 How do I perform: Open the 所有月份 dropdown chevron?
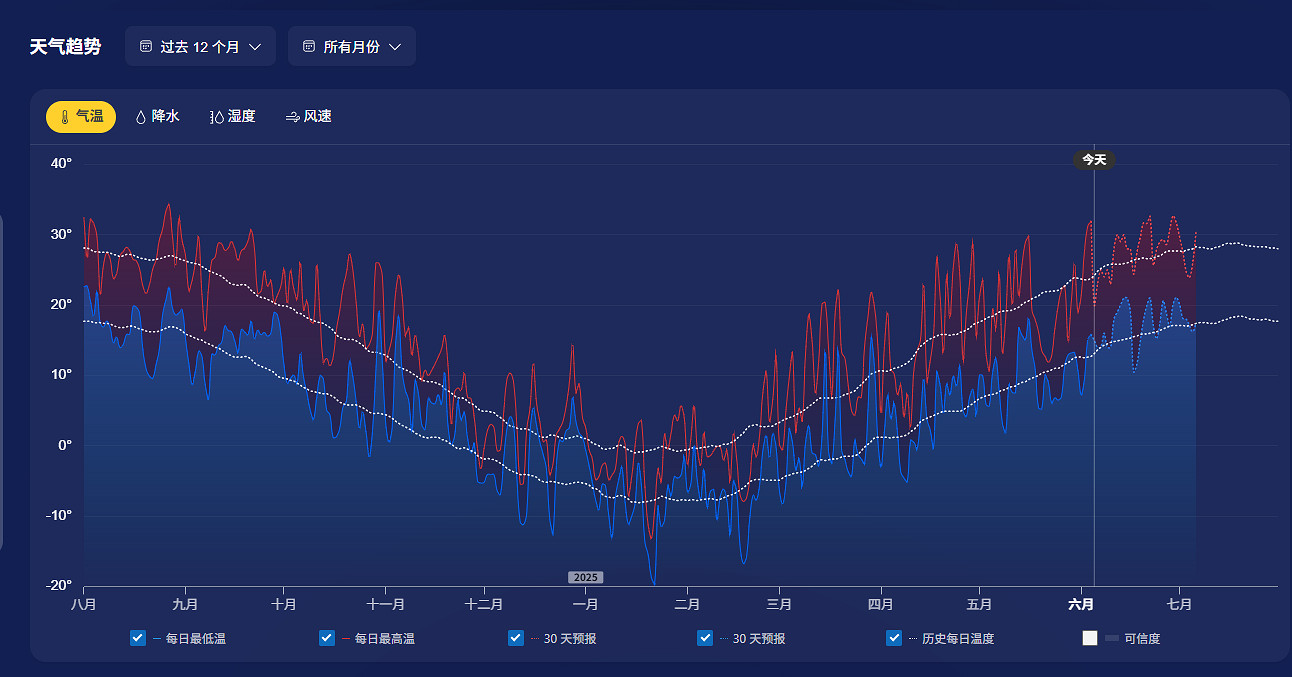(395, 47)
